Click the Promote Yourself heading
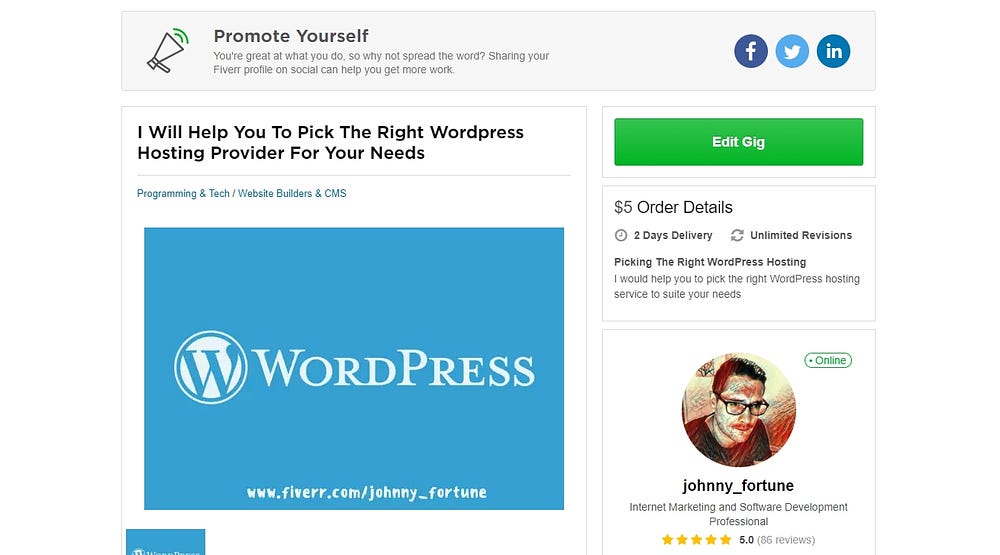The width and height of the screenshot is (1000, 555). [x=291, y=36]
